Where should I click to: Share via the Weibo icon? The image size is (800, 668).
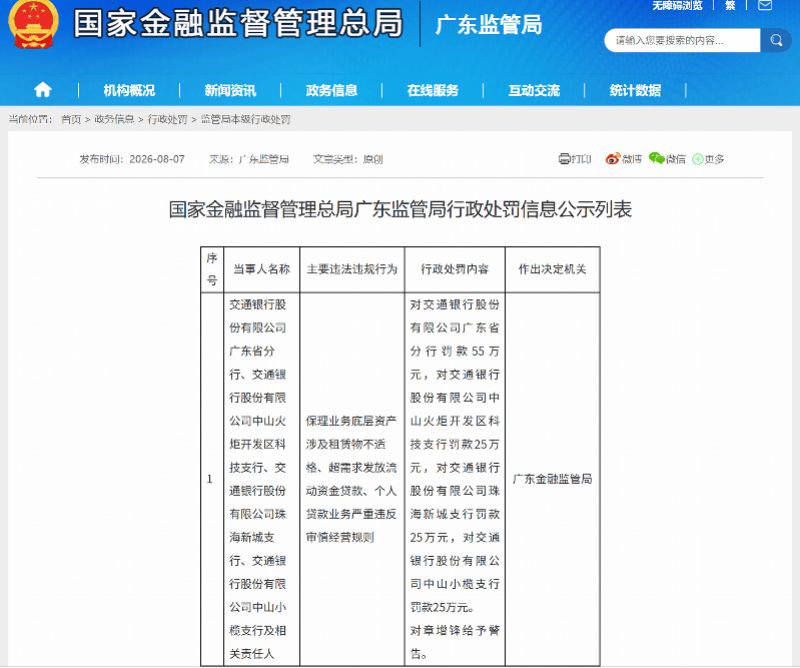(x=612, y=159)
